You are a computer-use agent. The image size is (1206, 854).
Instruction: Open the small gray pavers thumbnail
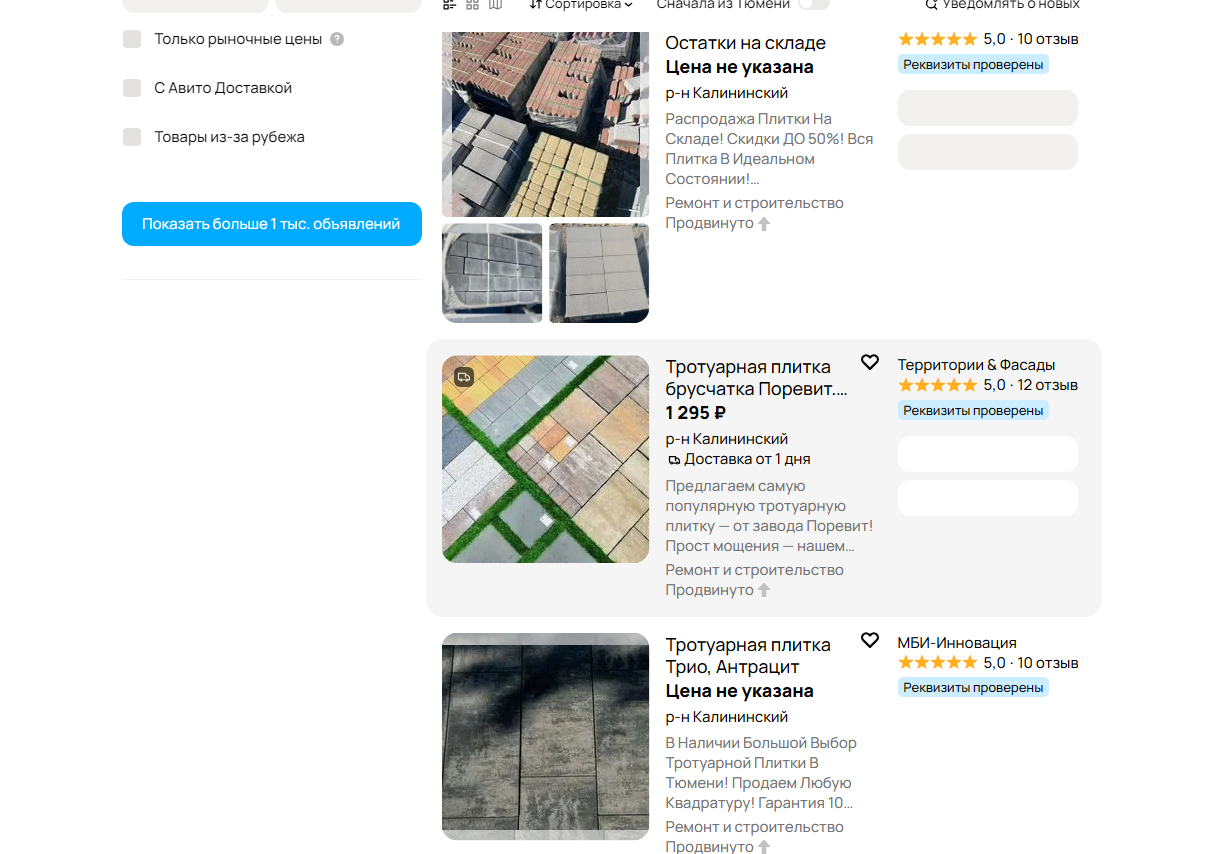[x=492, y=273]
